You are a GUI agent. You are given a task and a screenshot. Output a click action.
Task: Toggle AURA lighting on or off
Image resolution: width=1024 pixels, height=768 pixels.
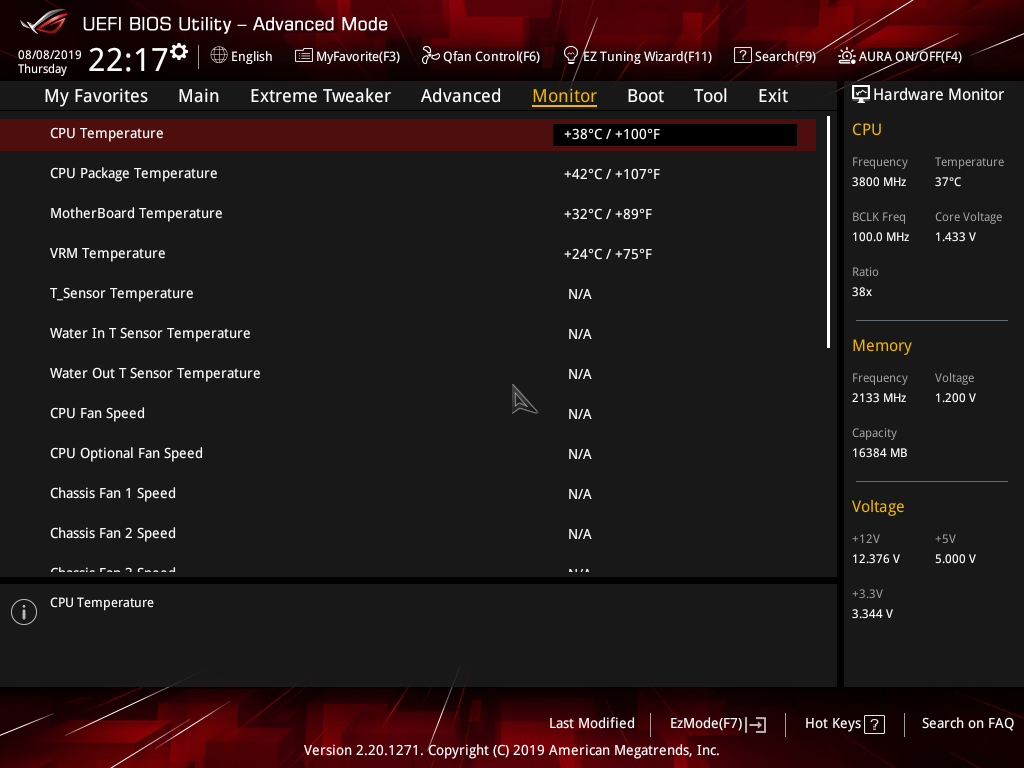(899, 56)
